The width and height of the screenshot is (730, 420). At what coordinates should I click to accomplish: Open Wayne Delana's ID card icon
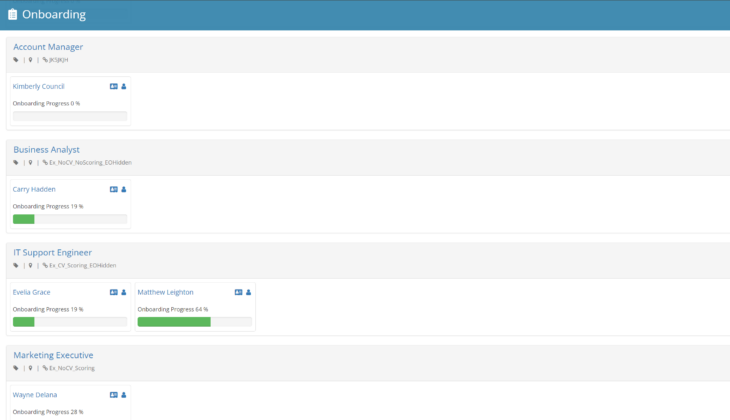click(113, 395)
